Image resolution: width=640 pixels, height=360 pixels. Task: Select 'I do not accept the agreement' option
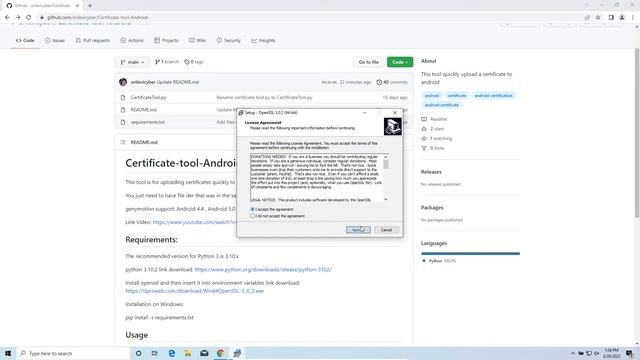[252, 216]
